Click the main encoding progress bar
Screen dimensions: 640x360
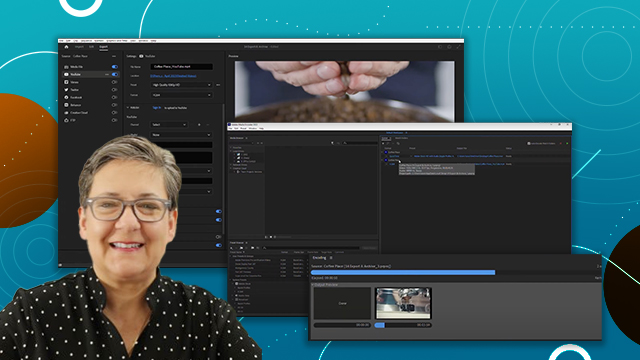coord(456,272)
